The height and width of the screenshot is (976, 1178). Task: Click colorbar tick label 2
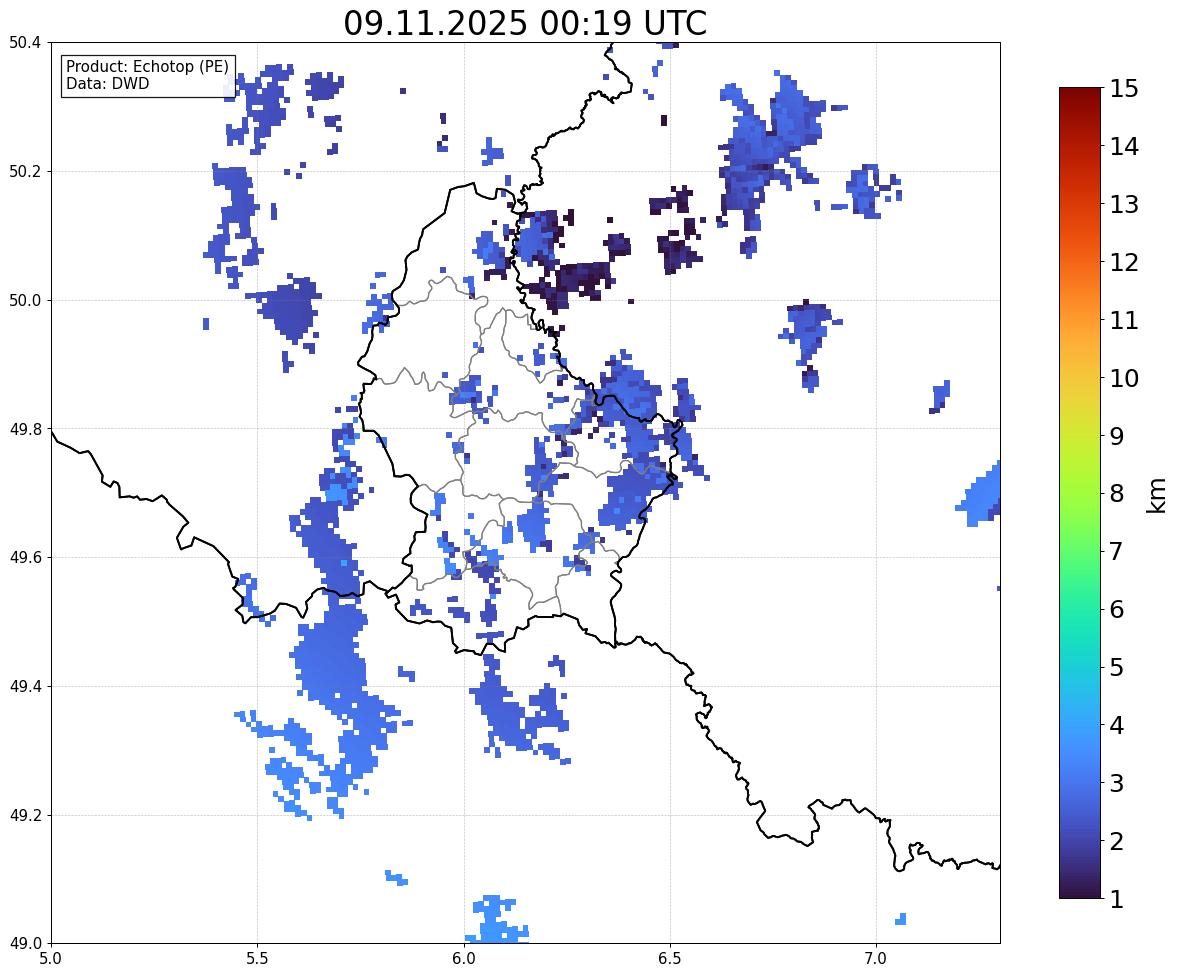pos(1117,841)
